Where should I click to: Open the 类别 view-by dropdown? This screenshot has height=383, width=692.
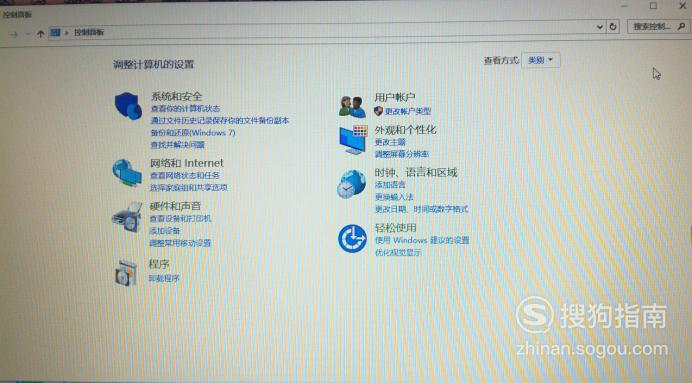pos(541,60)
